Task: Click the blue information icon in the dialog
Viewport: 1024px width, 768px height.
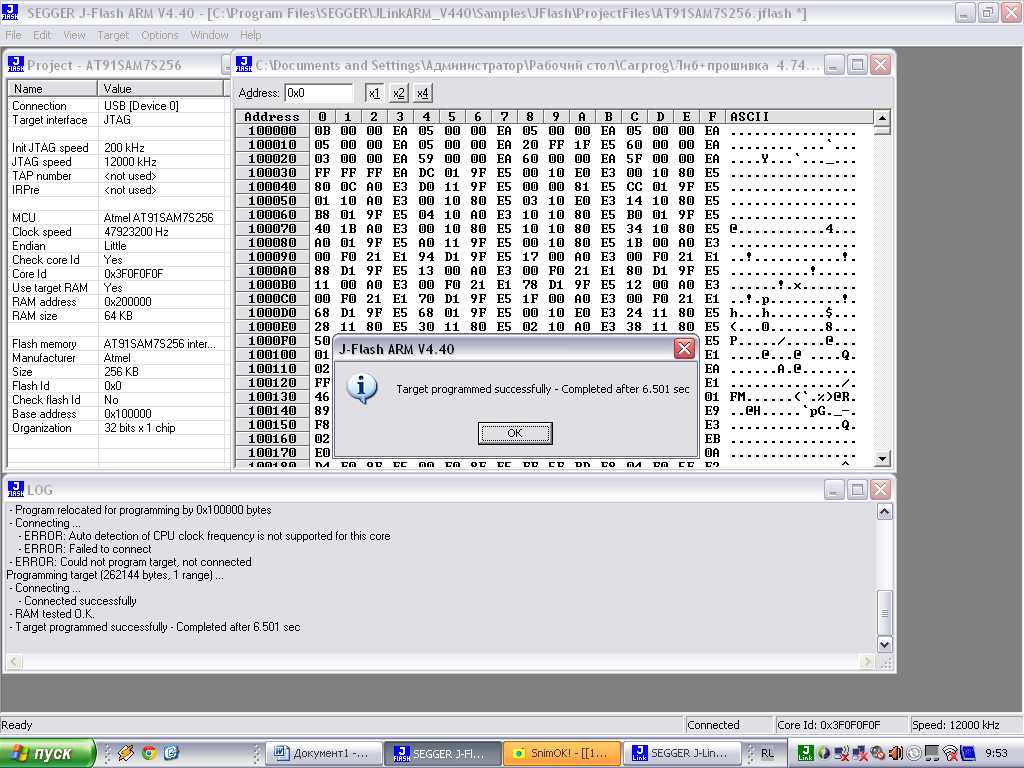Action: tap(362, 389)
